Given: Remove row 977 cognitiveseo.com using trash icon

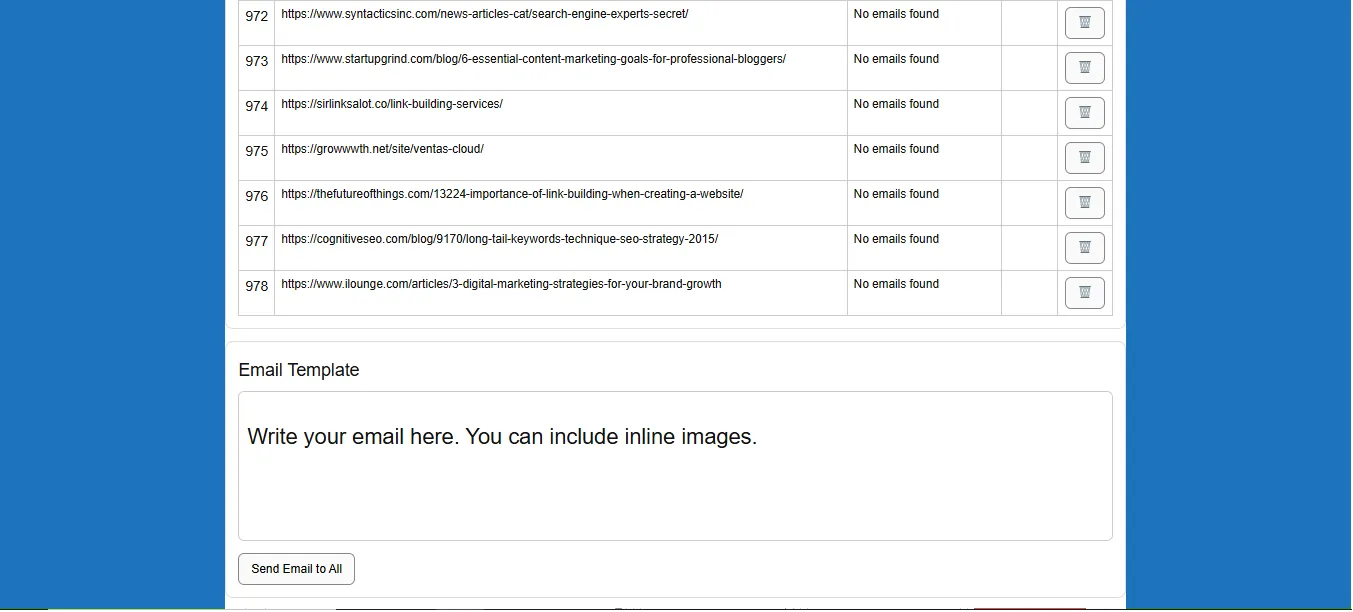Looking at the screenshot, I should click(x=1084, y=248).
